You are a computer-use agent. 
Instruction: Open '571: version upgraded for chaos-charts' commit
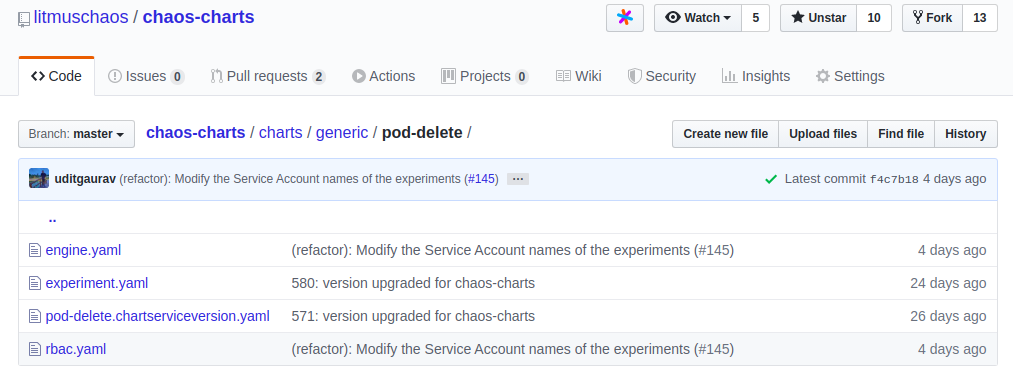pyautogui.click(x=413, y=316)
